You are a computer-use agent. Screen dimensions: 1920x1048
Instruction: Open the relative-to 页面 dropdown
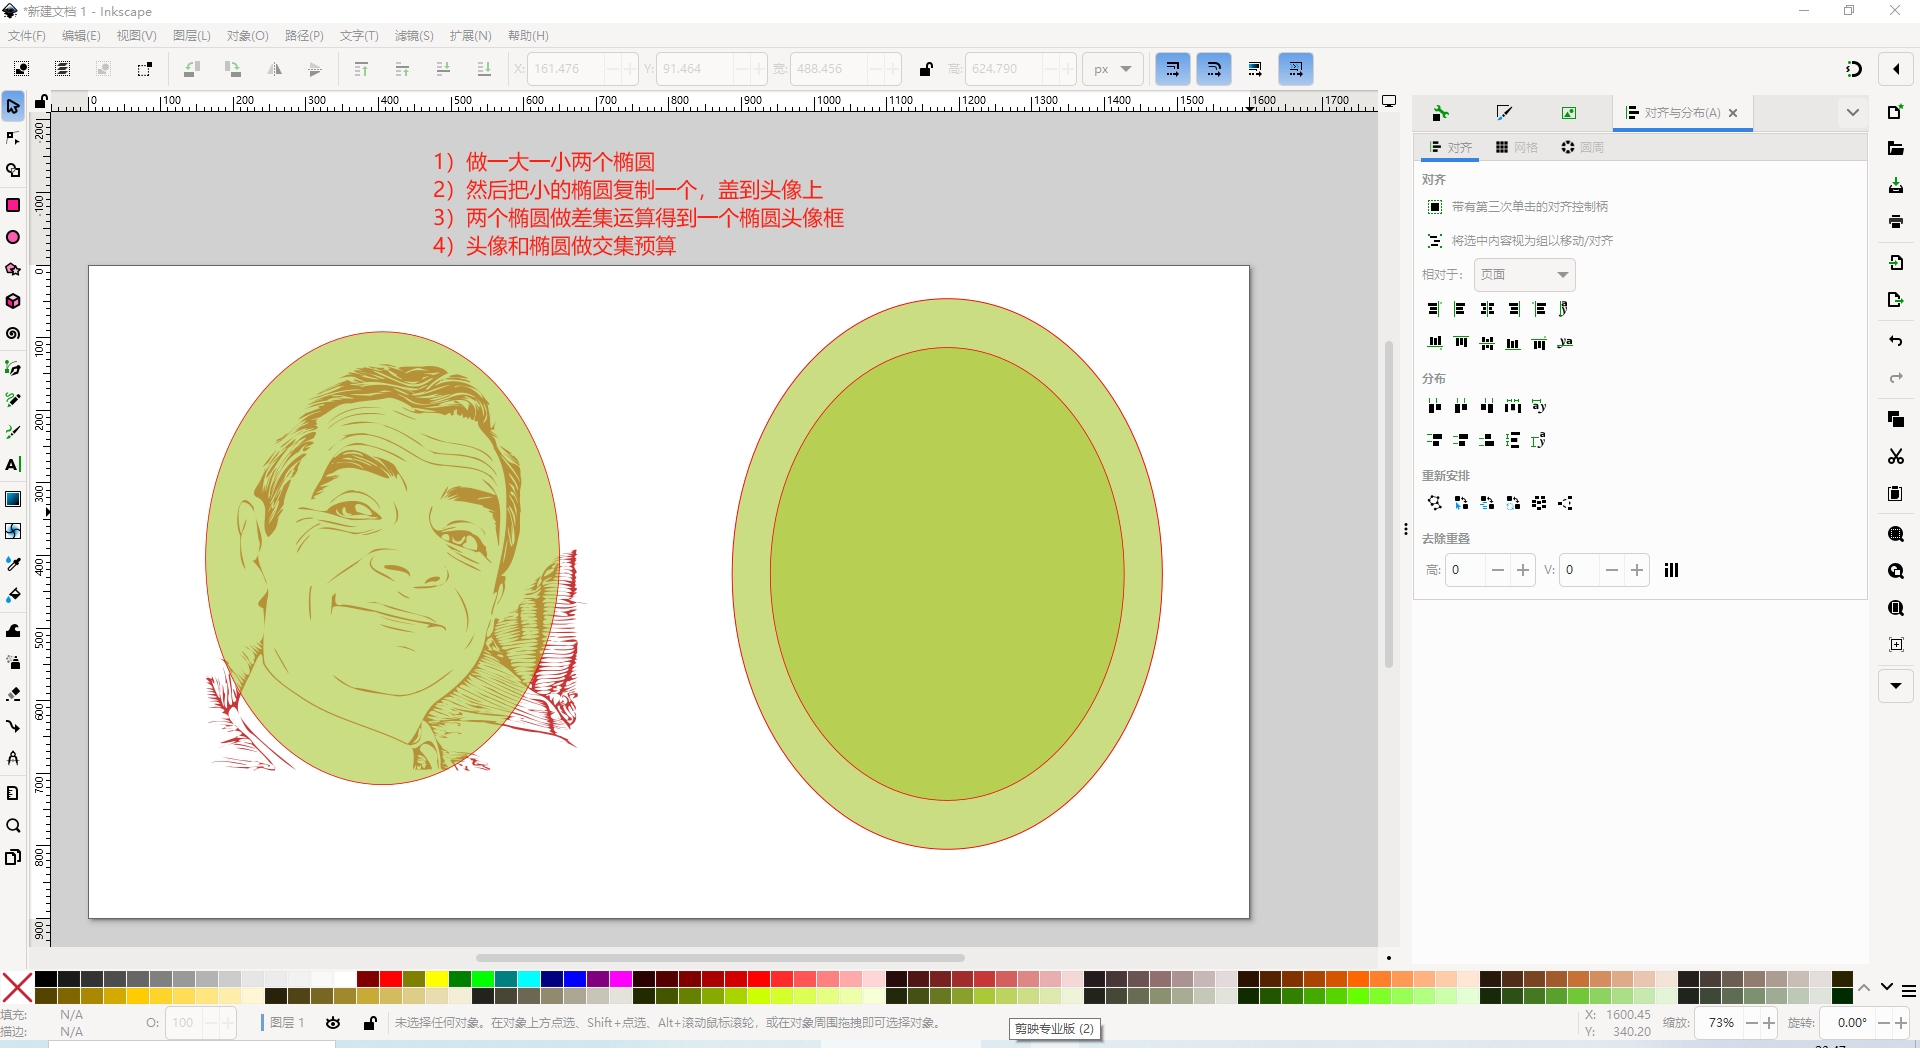(1524, 275)
